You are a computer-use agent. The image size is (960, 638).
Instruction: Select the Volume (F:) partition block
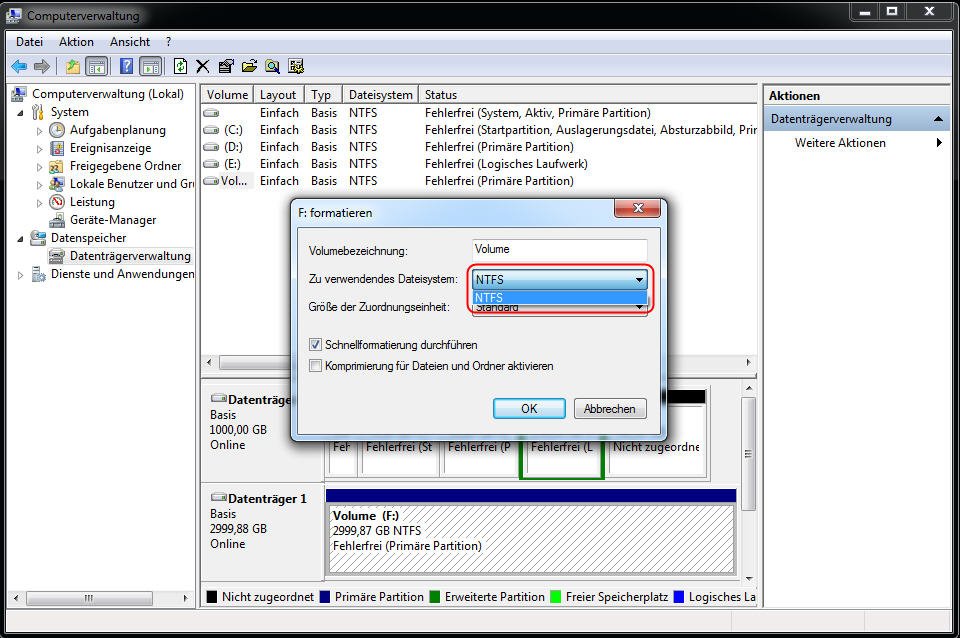pyautogui.click(x=531, y=538)
